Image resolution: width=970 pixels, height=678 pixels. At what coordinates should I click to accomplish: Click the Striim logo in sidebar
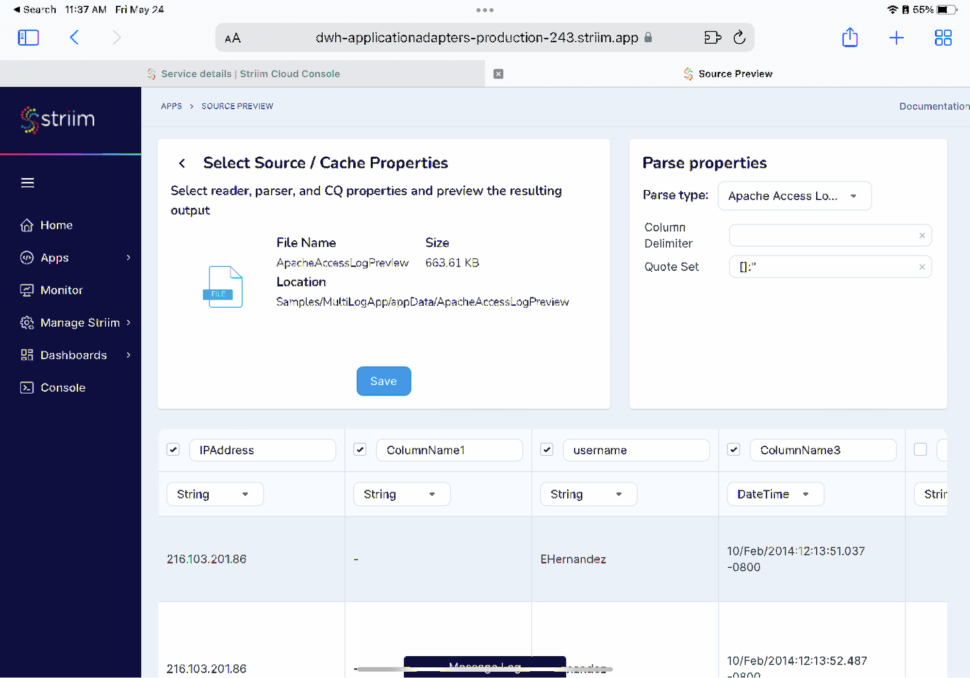58,120
